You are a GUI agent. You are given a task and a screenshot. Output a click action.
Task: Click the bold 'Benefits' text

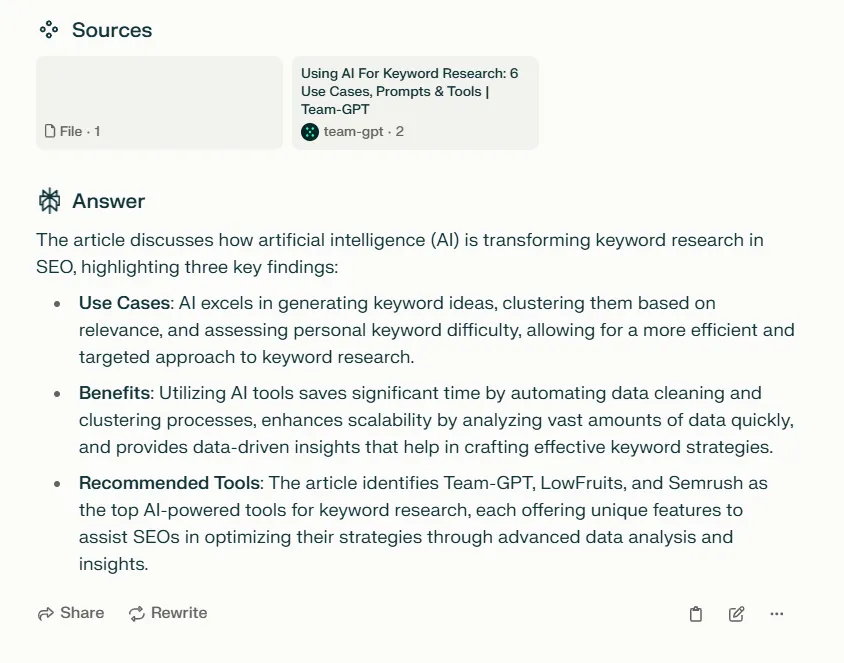coord(114,393)
